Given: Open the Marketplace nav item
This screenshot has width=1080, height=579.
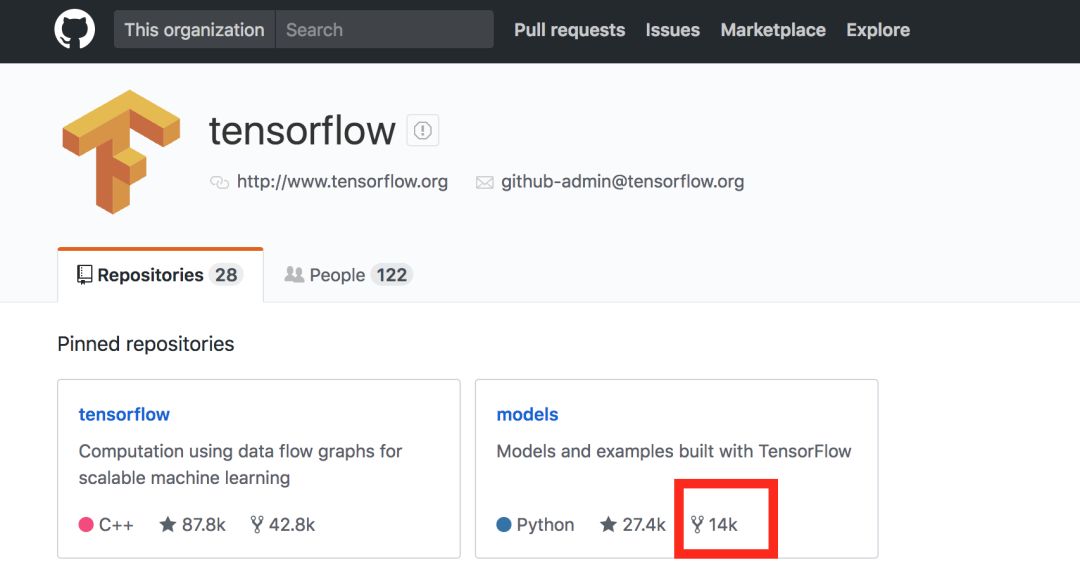Looking at the screenshot, I should click(x=773, y=30).
